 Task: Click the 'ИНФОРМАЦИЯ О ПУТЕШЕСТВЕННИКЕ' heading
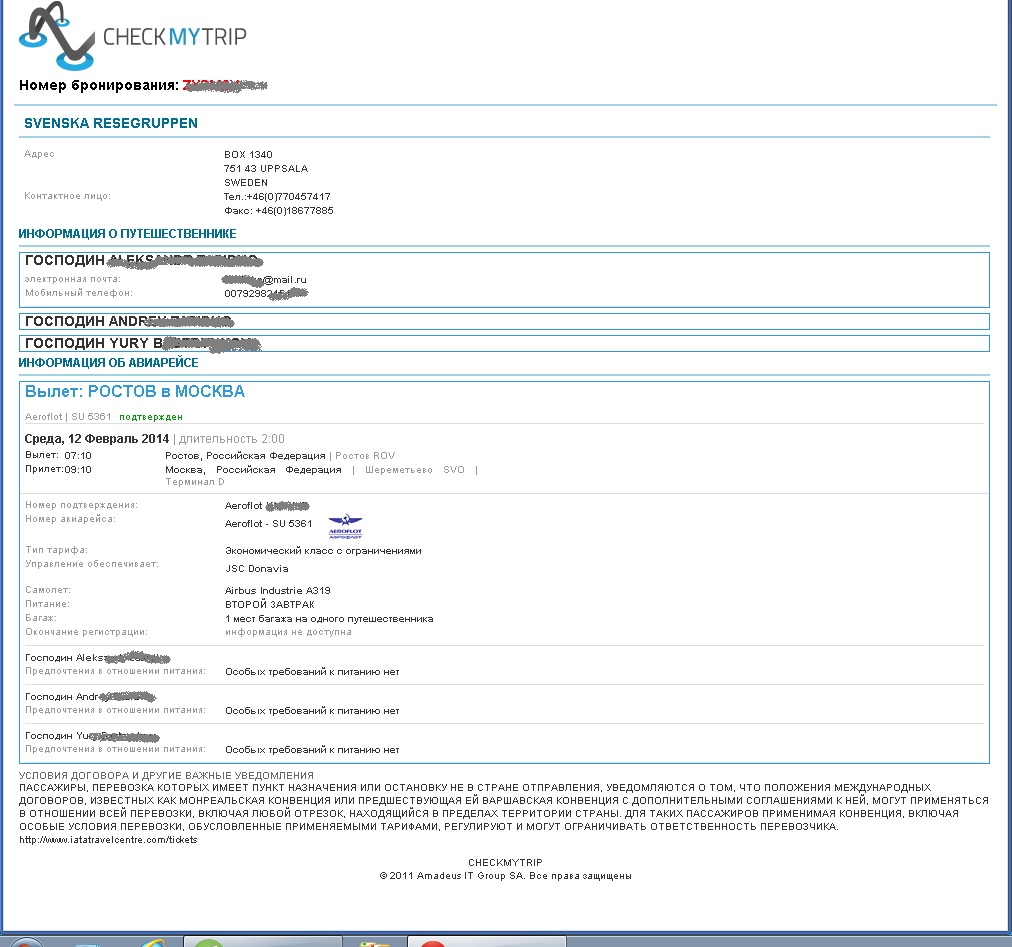(x=127, y=234)
